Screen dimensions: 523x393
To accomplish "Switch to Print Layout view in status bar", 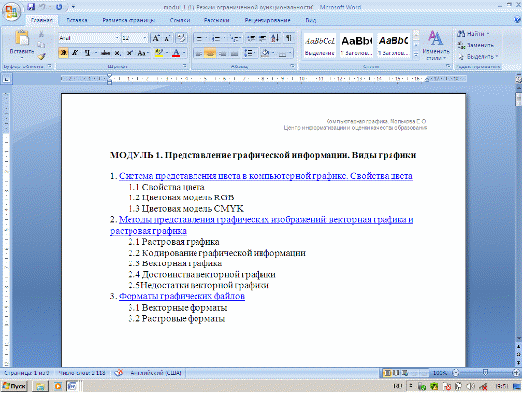I will click(x=388, y=373).
